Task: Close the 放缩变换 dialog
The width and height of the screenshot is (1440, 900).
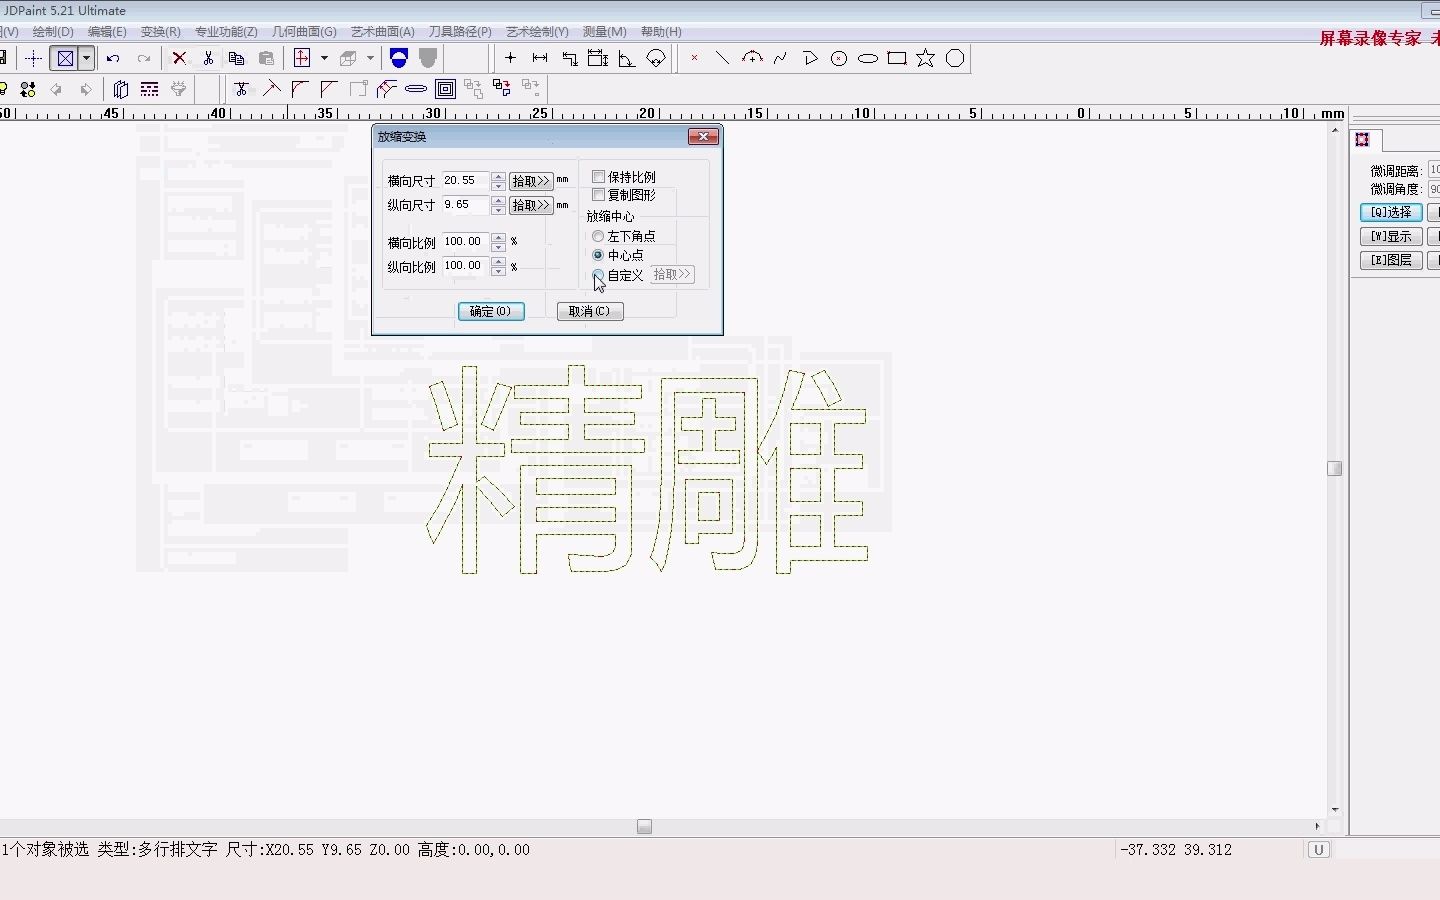Action: pyautogui.click(x=703, y=136)
